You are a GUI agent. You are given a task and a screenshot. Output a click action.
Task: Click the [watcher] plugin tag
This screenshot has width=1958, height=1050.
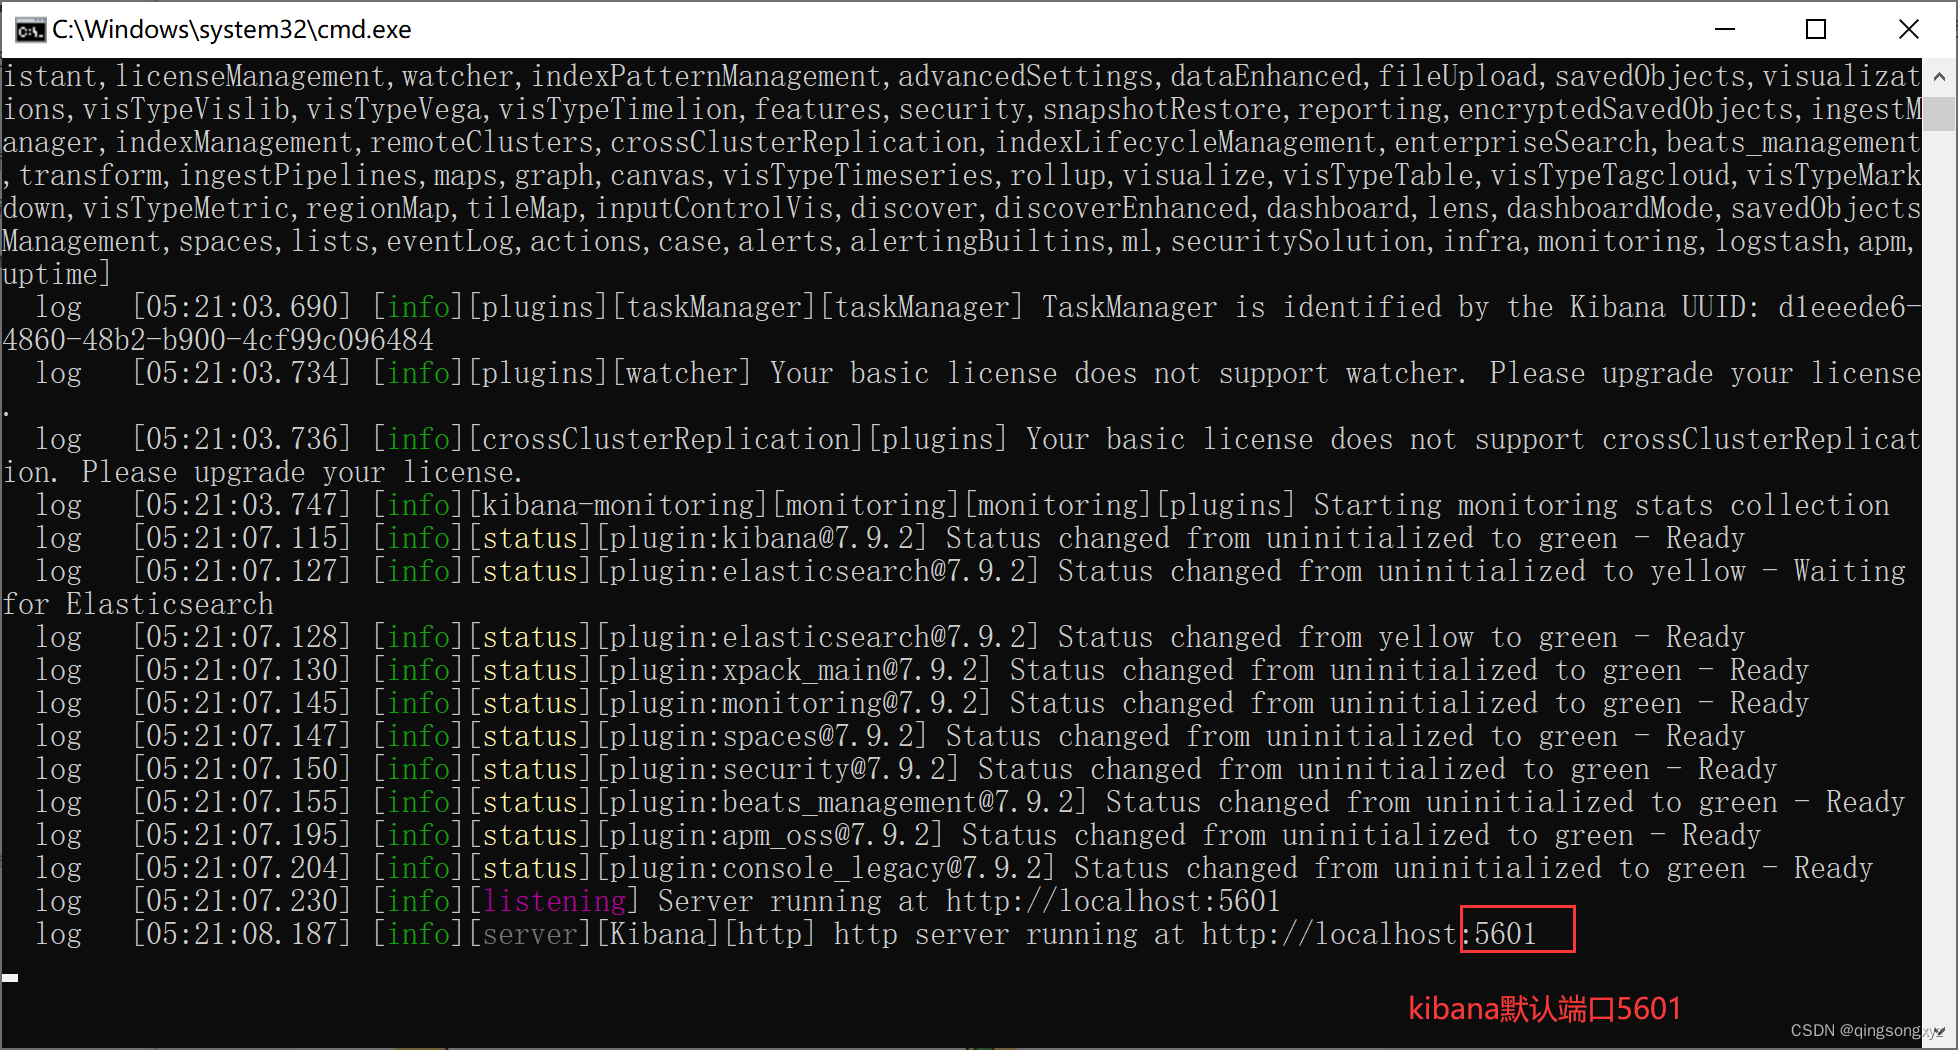pyautogui.click(x=681, y=373)
